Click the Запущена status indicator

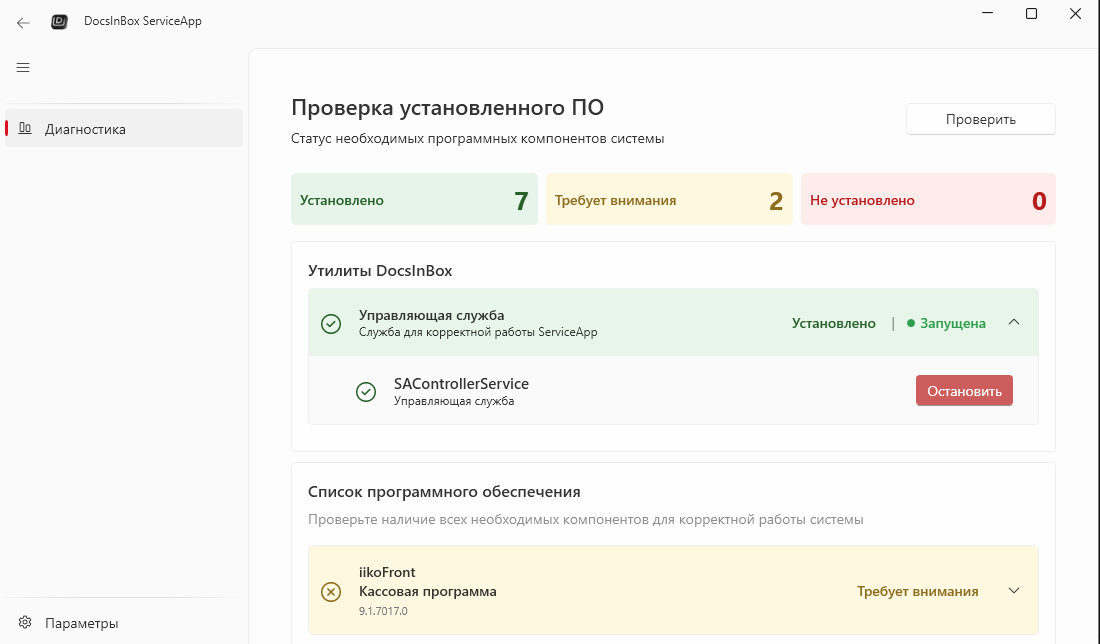946,323
